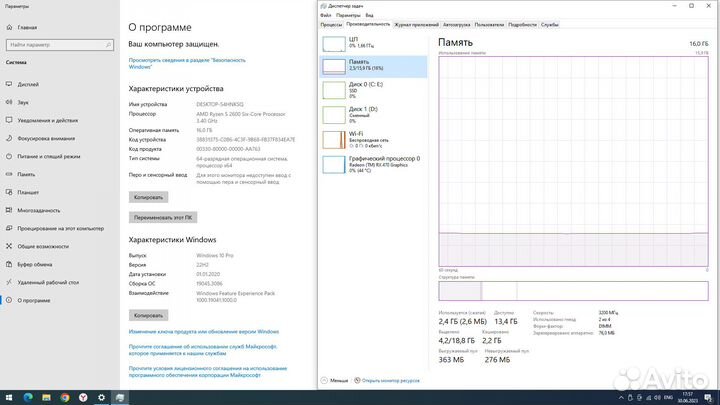Focus the Найти параметр search field
This screenshot has width=720, height=405.
[x=60, y=45]
